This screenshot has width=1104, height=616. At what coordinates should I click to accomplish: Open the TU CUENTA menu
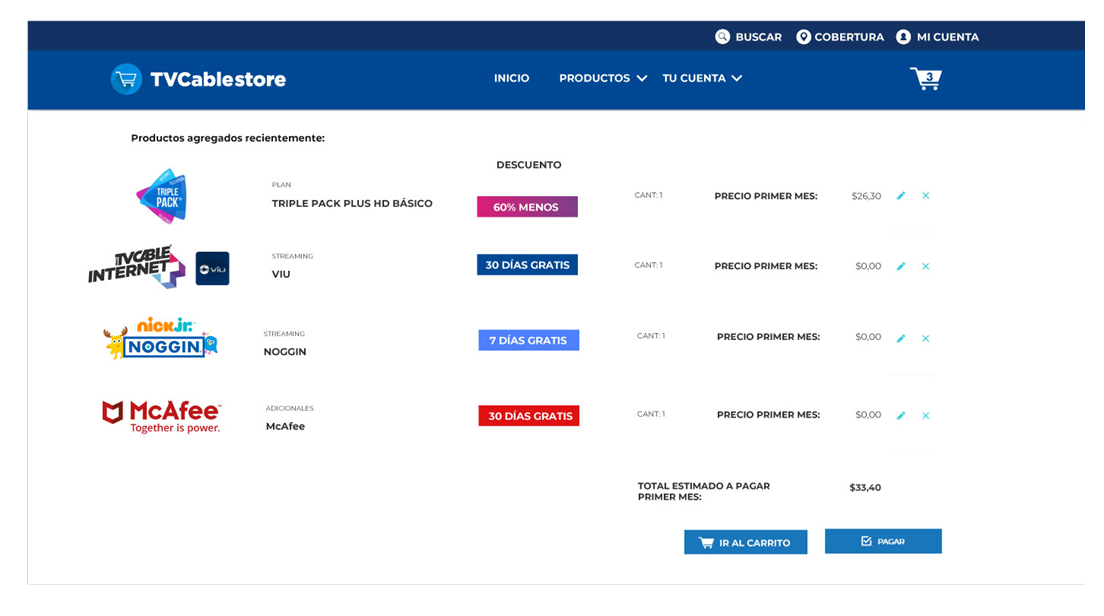coord(694,78)
